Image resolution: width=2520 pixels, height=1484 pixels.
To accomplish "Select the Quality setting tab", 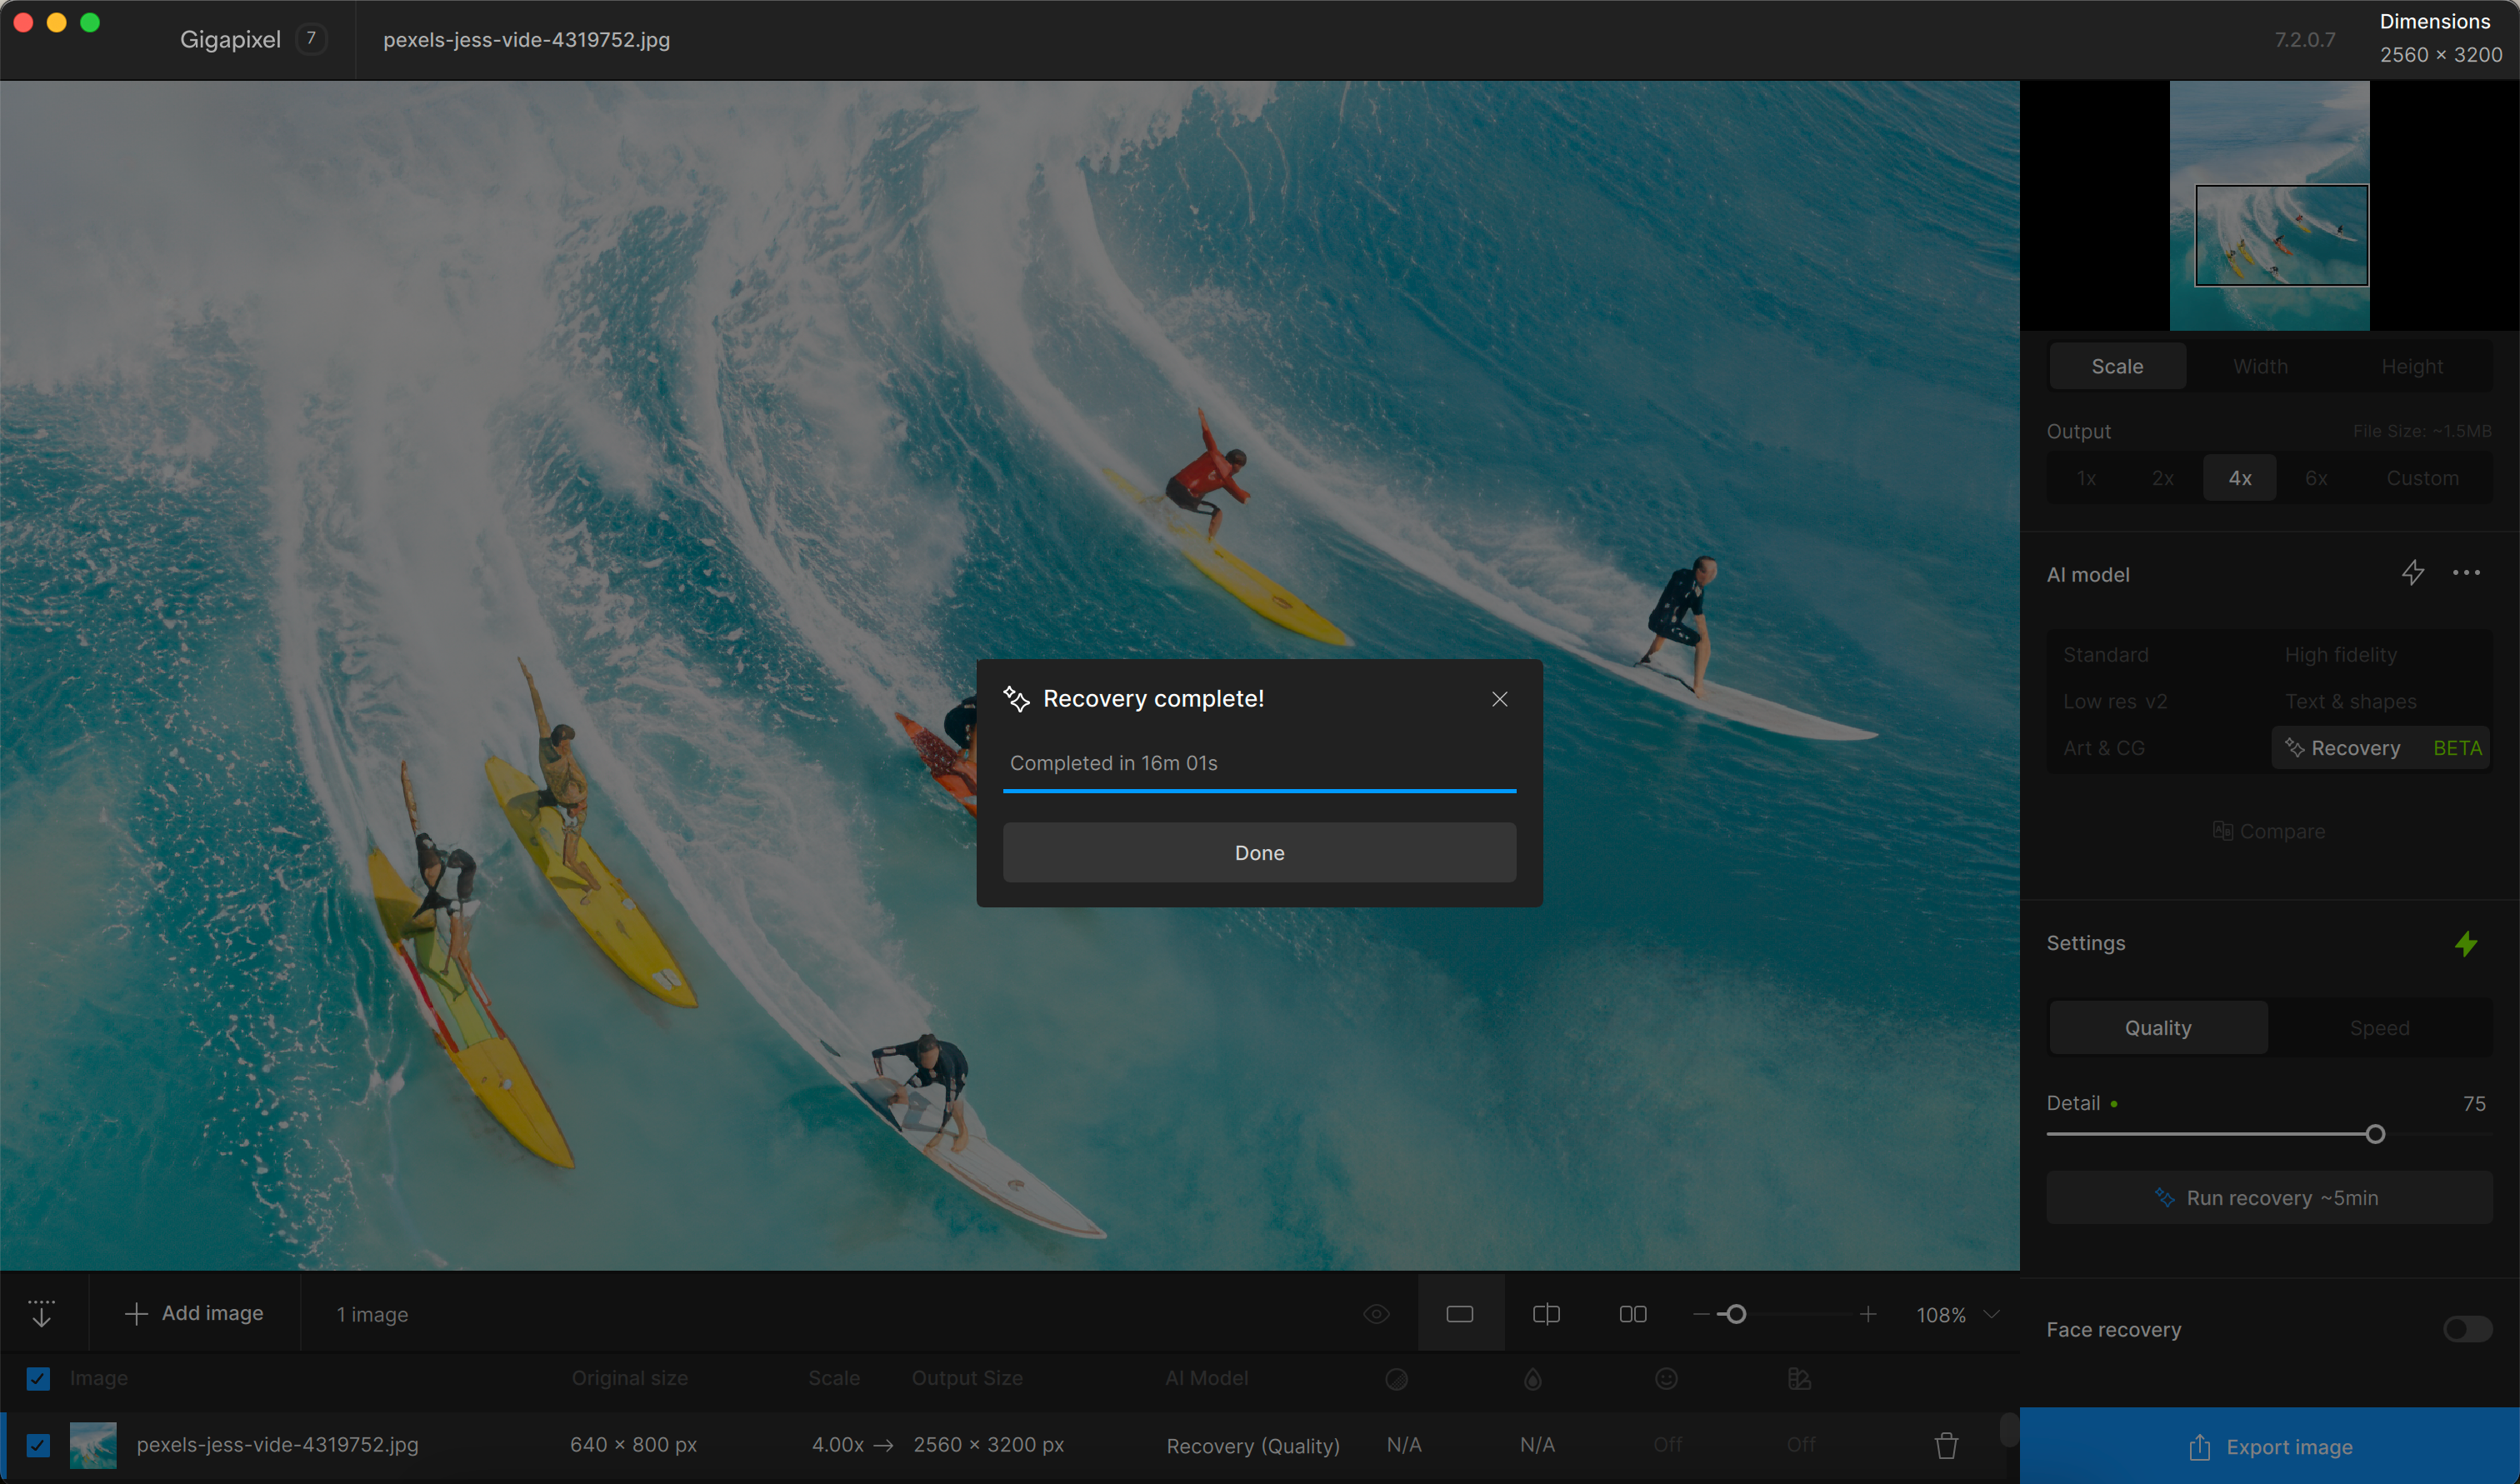I will [x=2158, y=1028].
